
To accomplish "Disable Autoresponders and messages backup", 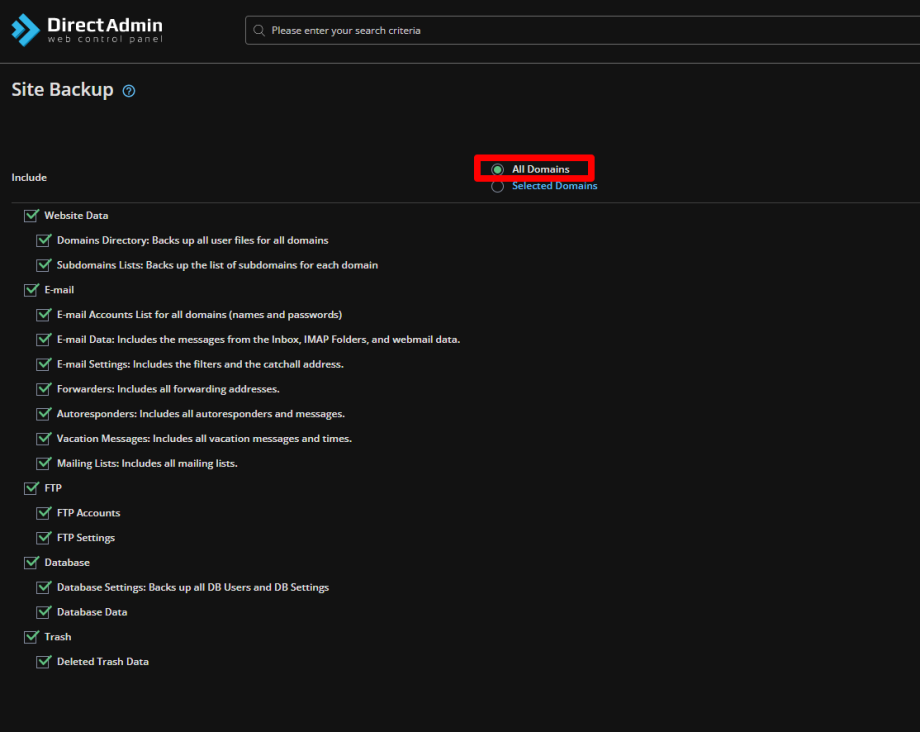I will click(x=43, y=413).
